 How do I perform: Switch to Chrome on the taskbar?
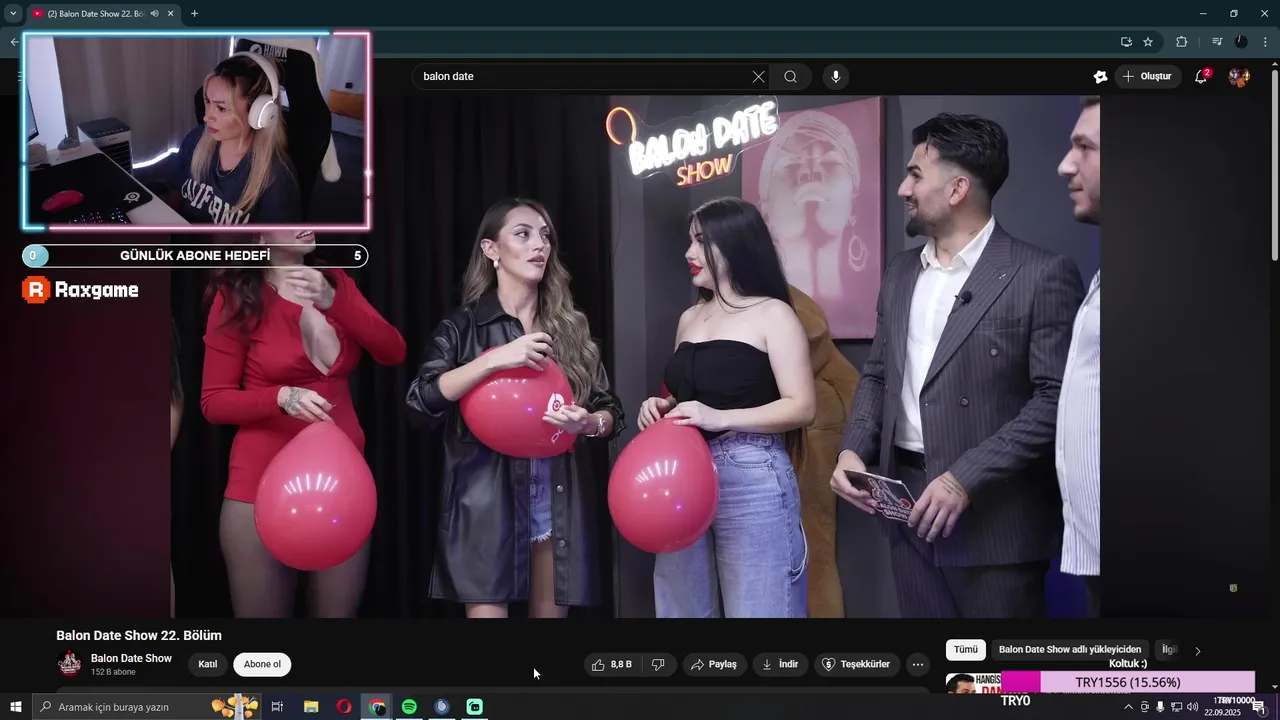[377, 707]
